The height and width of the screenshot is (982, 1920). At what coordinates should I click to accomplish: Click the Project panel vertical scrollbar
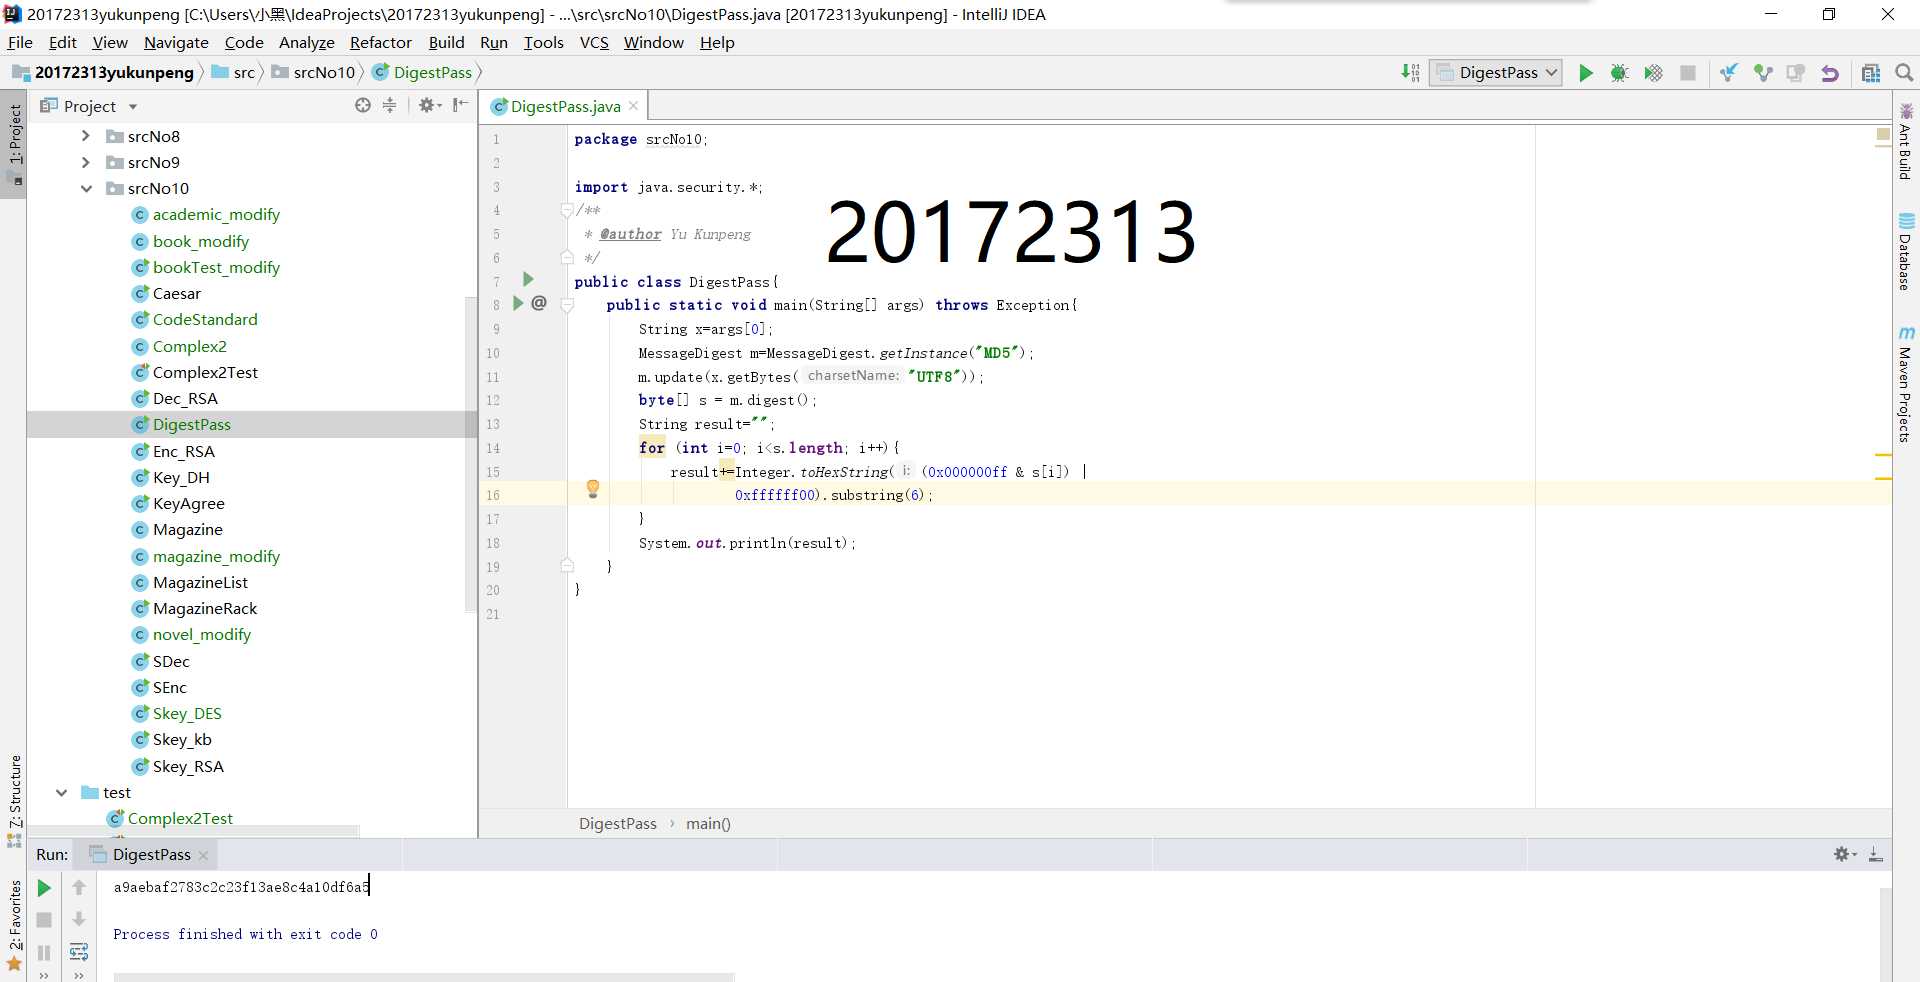tap(470, 455)
